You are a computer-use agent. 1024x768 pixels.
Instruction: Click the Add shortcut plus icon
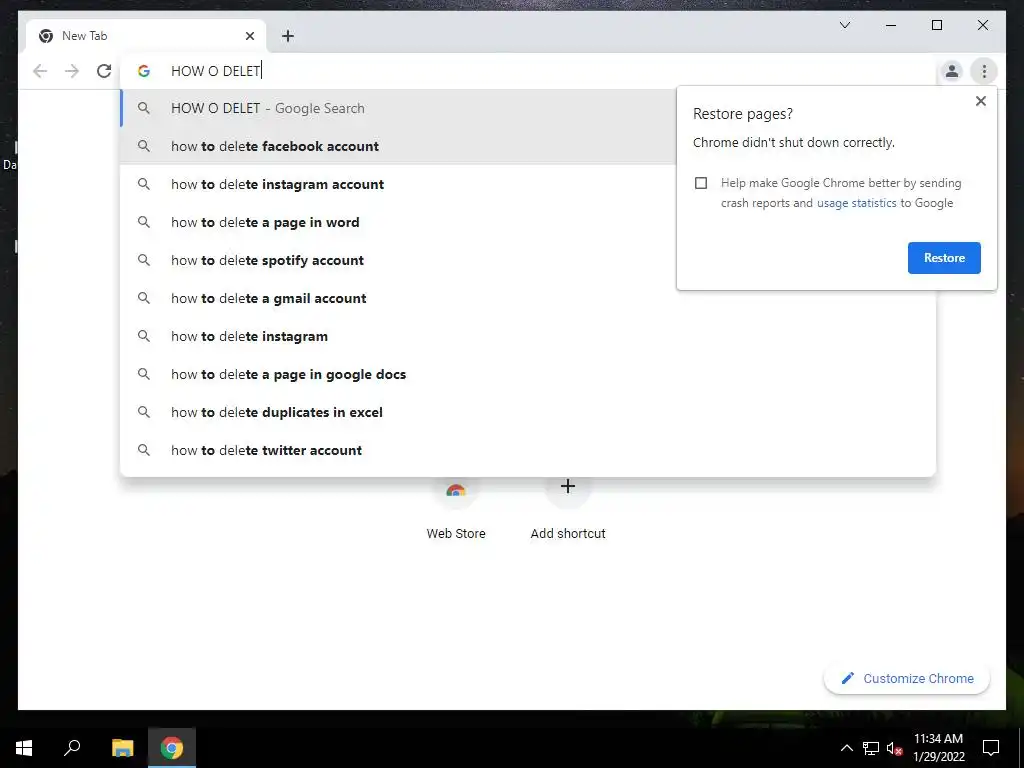coord(568,487)
